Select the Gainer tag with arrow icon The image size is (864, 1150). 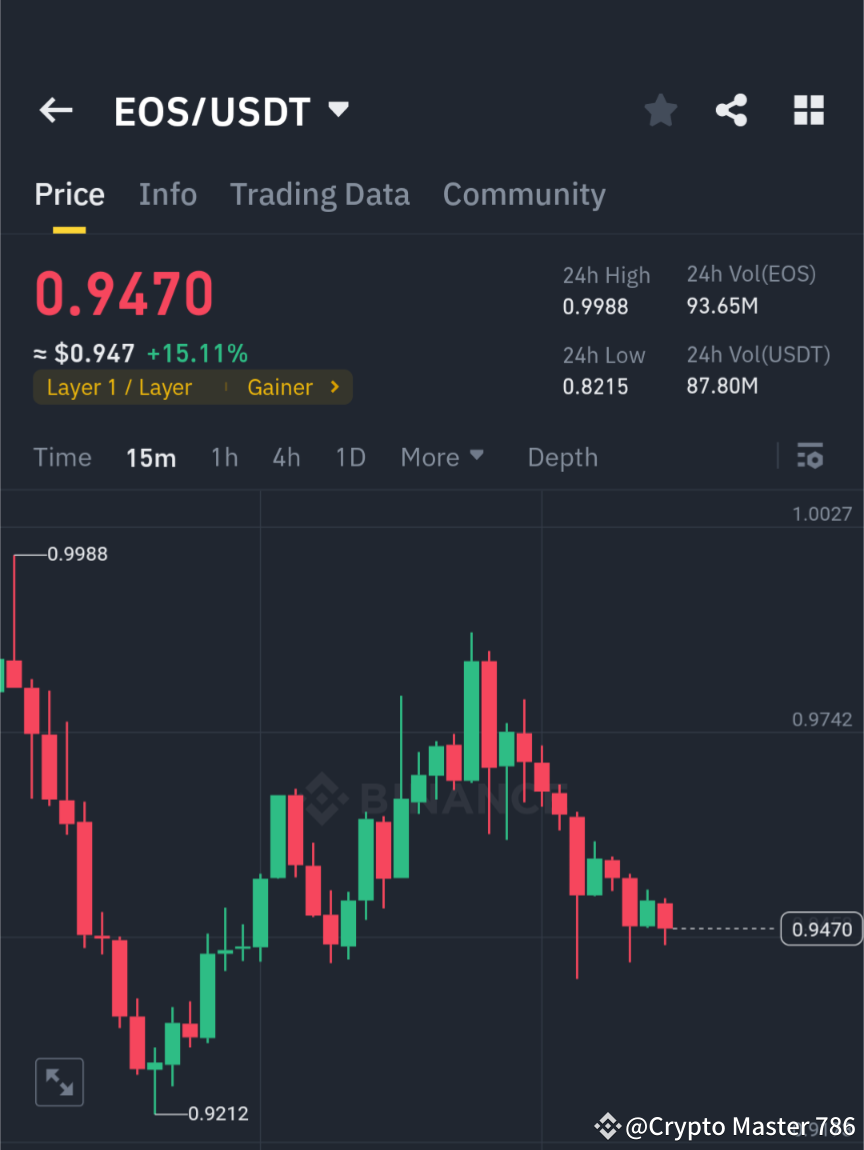[x=294, y=387]
